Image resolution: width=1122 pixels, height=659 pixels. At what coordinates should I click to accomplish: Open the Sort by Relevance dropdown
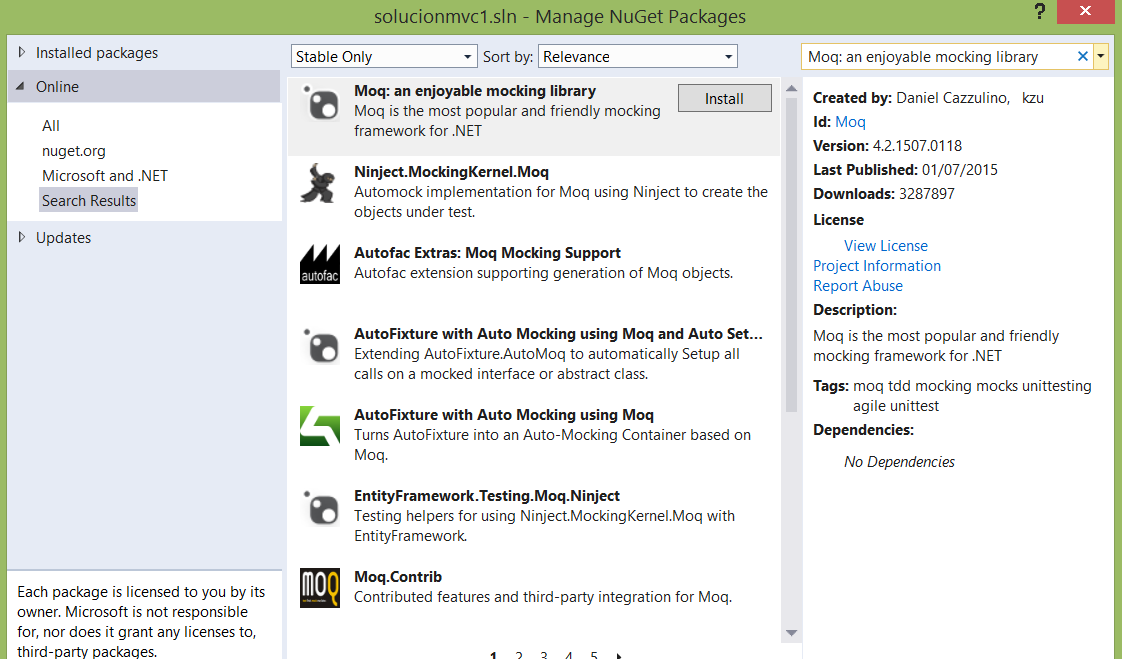[x=638, y=57]
